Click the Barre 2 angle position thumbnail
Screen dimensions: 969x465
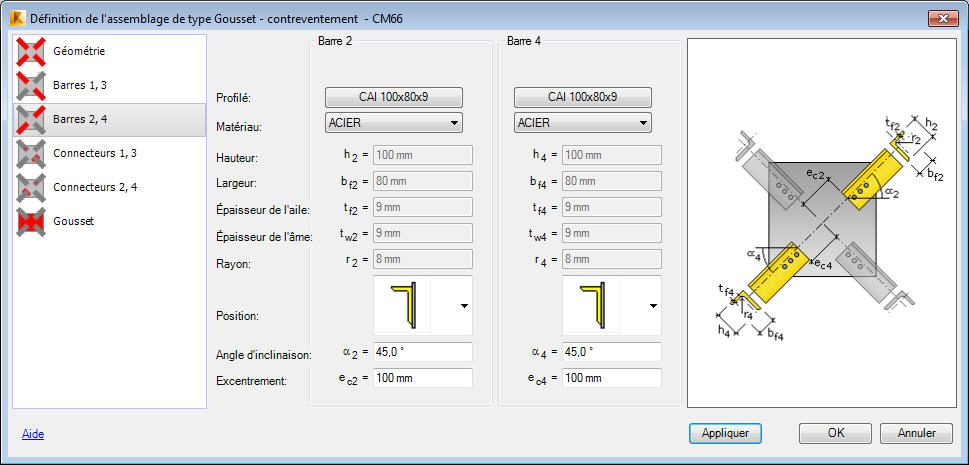[x=402, y=305]
